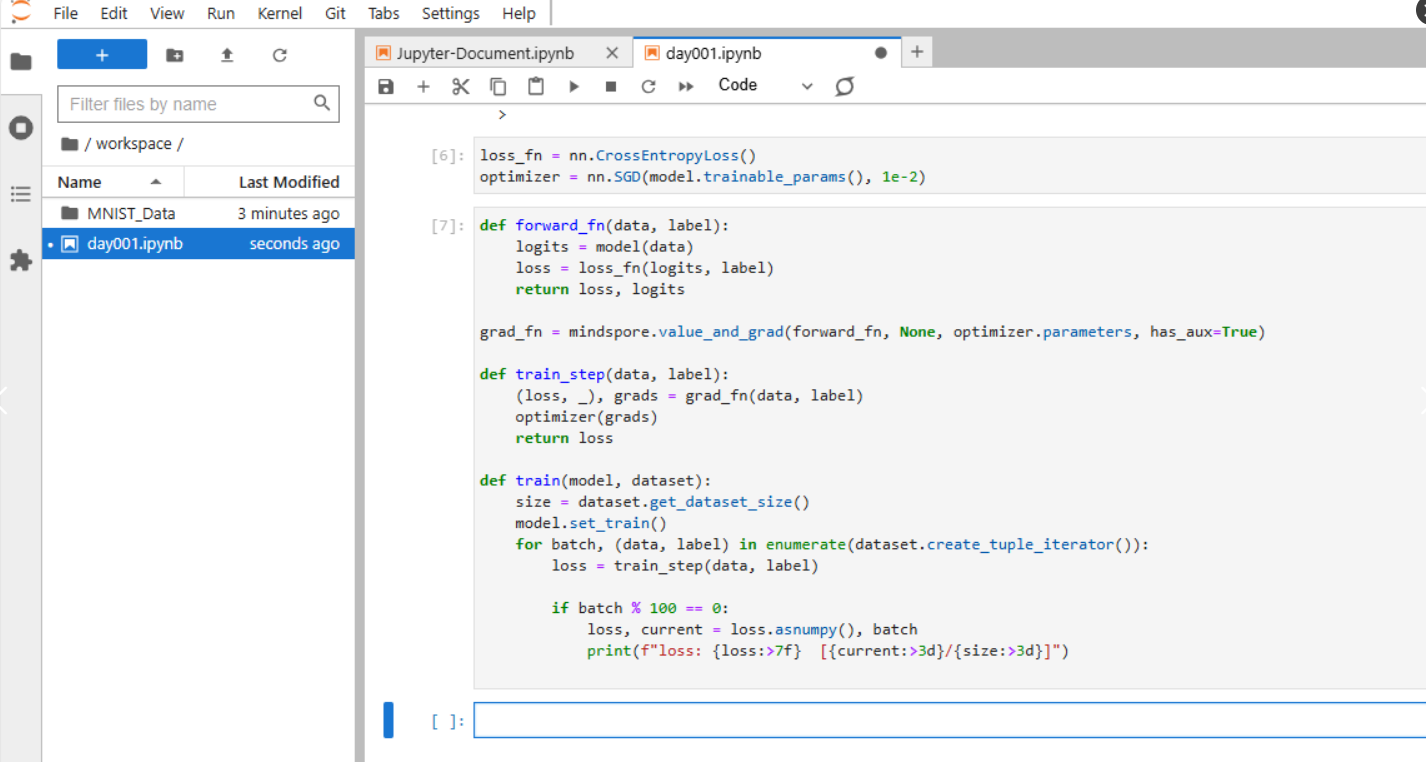Create a new folder in file browser

[175, 55]
